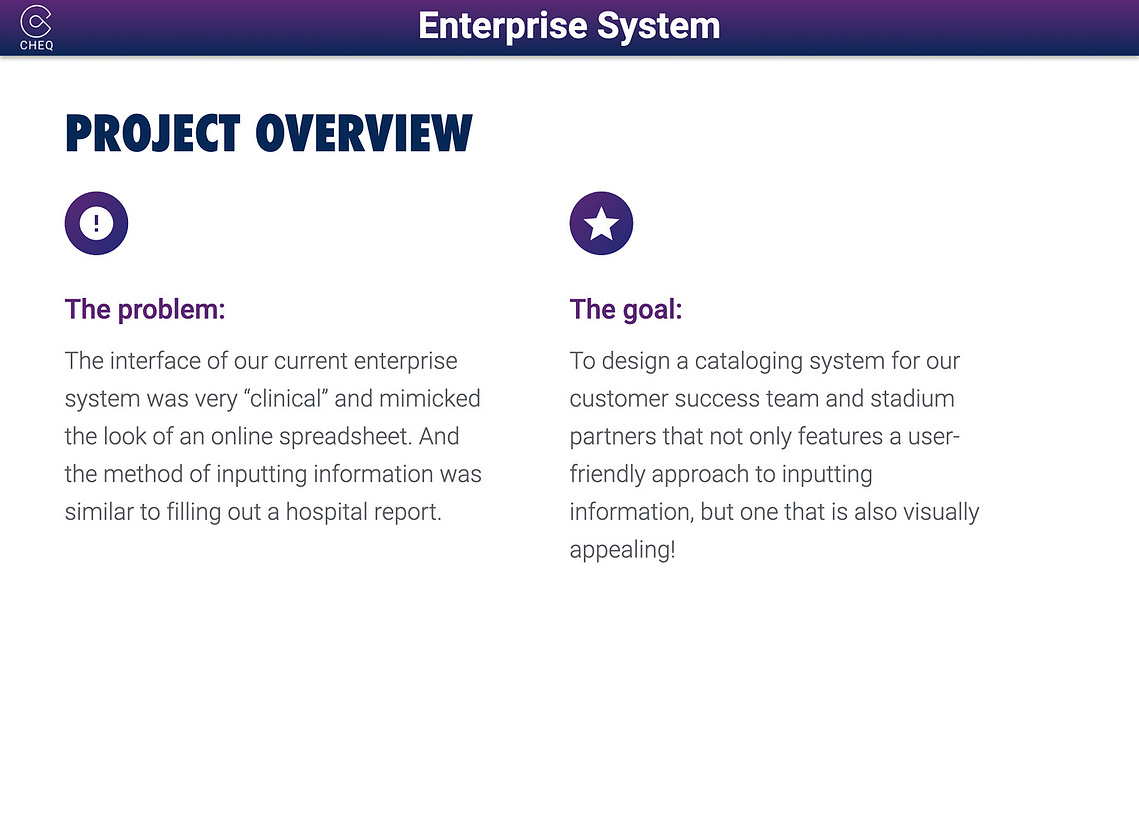Viewport: 1139px width, 830px height.
Task: Click "friendly approach to inputting" line
Action: (x=721, y=474)
